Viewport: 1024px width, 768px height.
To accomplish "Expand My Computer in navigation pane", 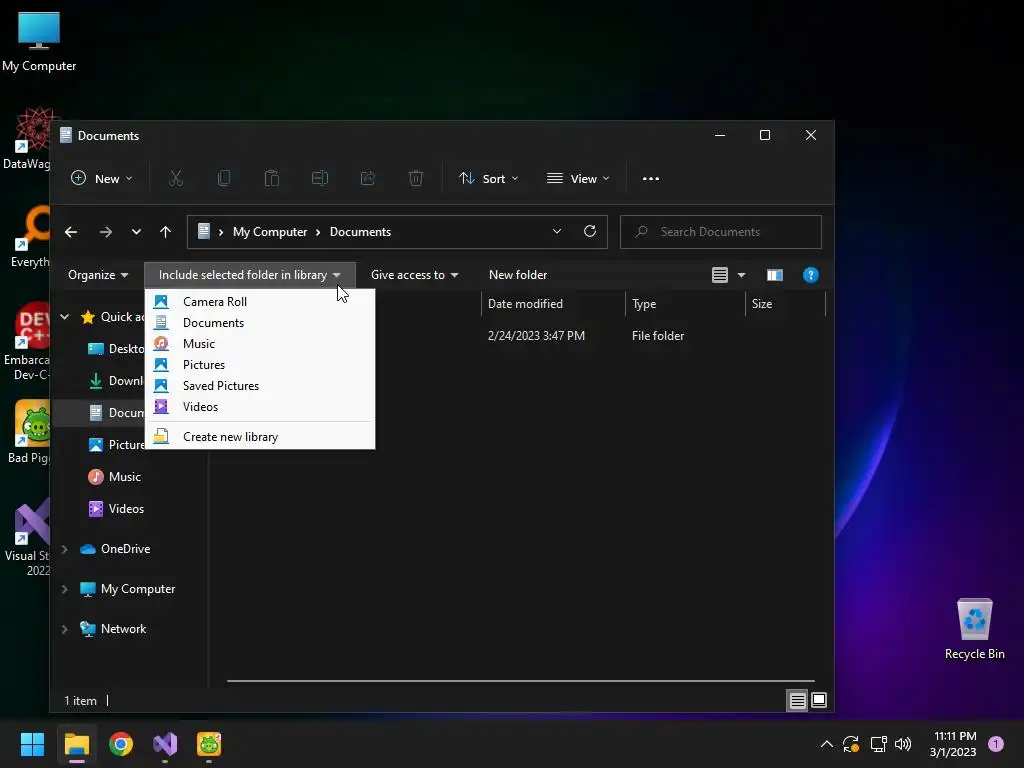I will point(65,589).
